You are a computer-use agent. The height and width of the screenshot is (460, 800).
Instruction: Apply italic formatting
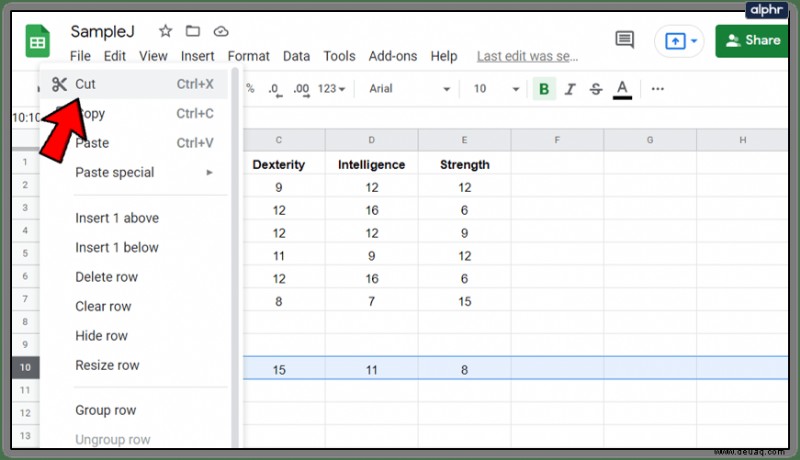(570, 89)
